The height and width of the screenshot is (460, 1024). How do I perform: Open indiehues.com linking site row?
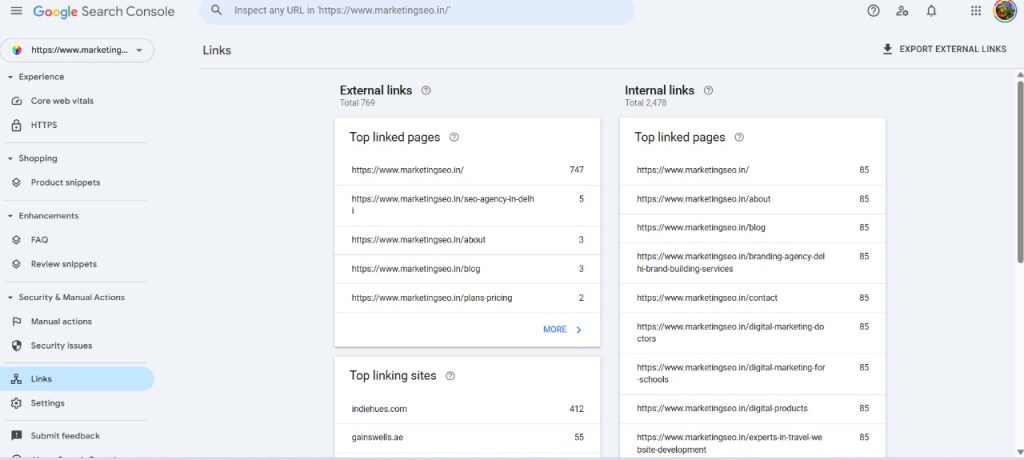(x=468, y=409)
